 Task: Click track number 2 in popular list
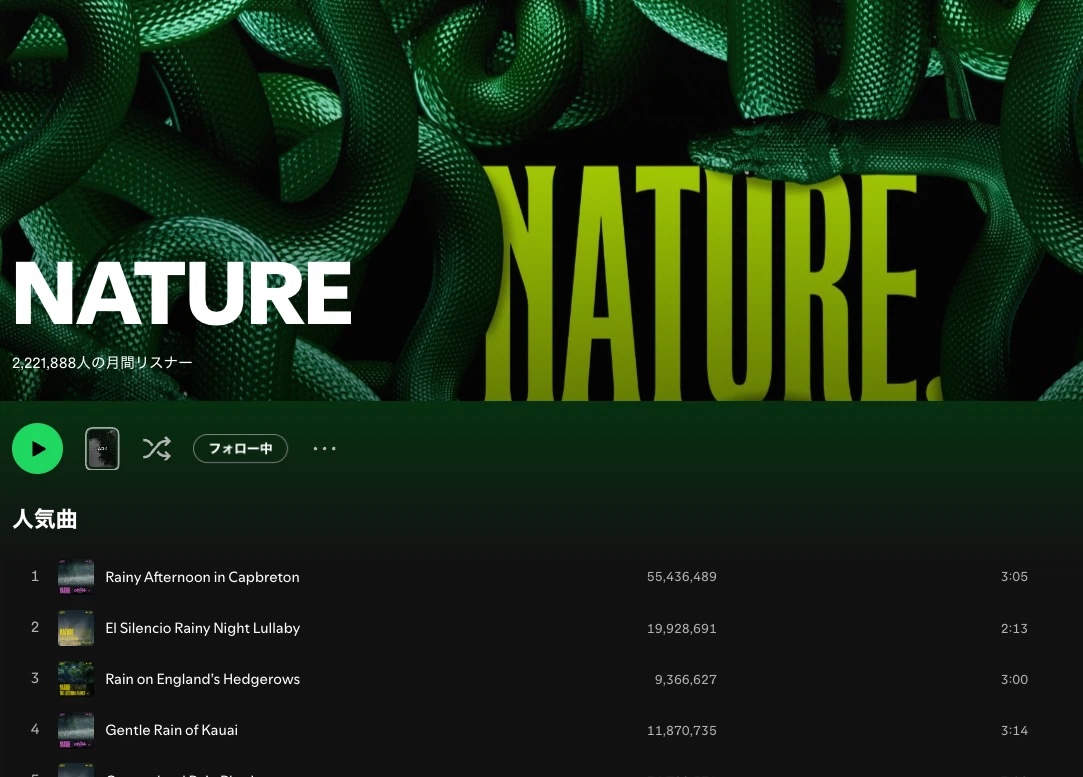tap(35, 627)
